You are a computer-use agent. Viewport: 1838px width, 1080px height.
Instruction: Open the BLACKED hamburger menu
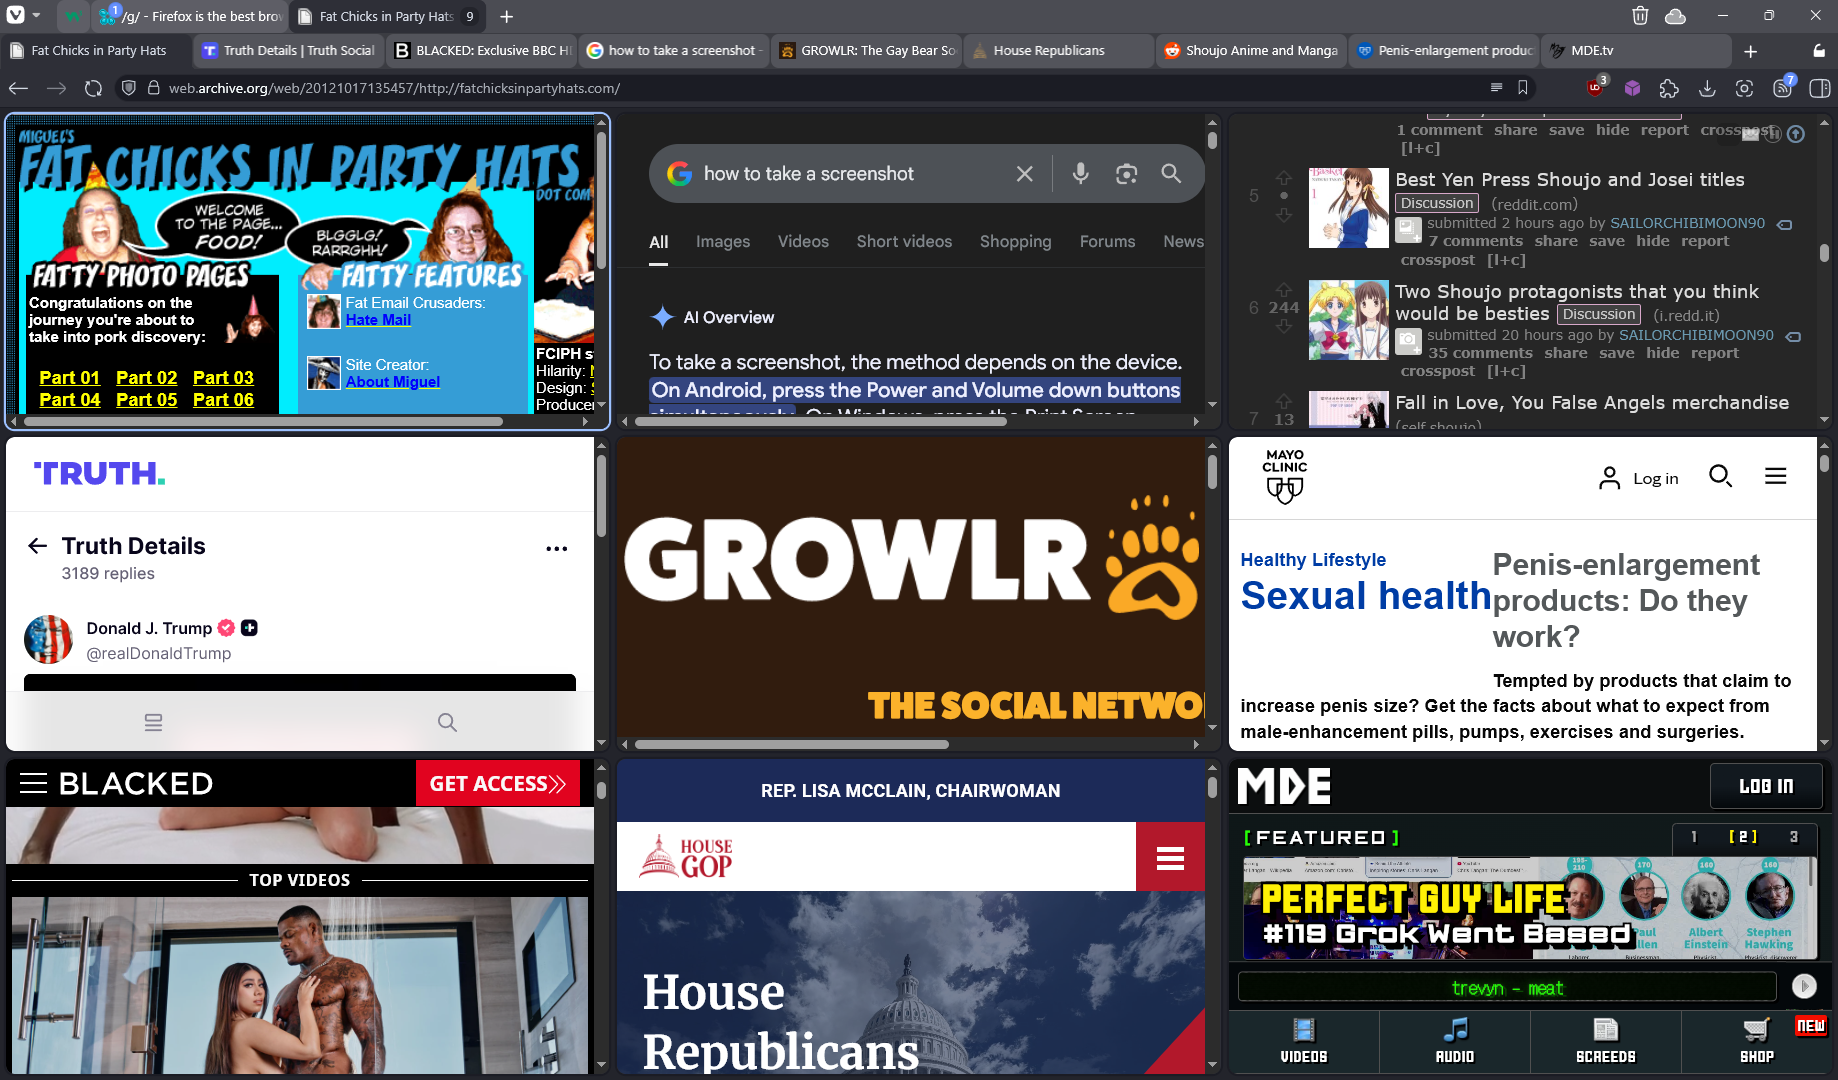33,783
